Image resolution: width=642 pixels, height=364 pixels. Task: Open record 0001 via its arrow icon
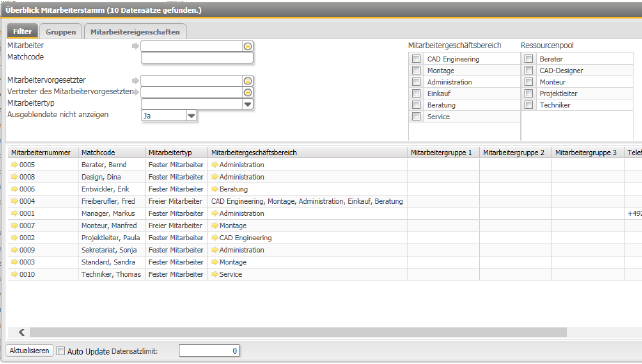(14, 213)
